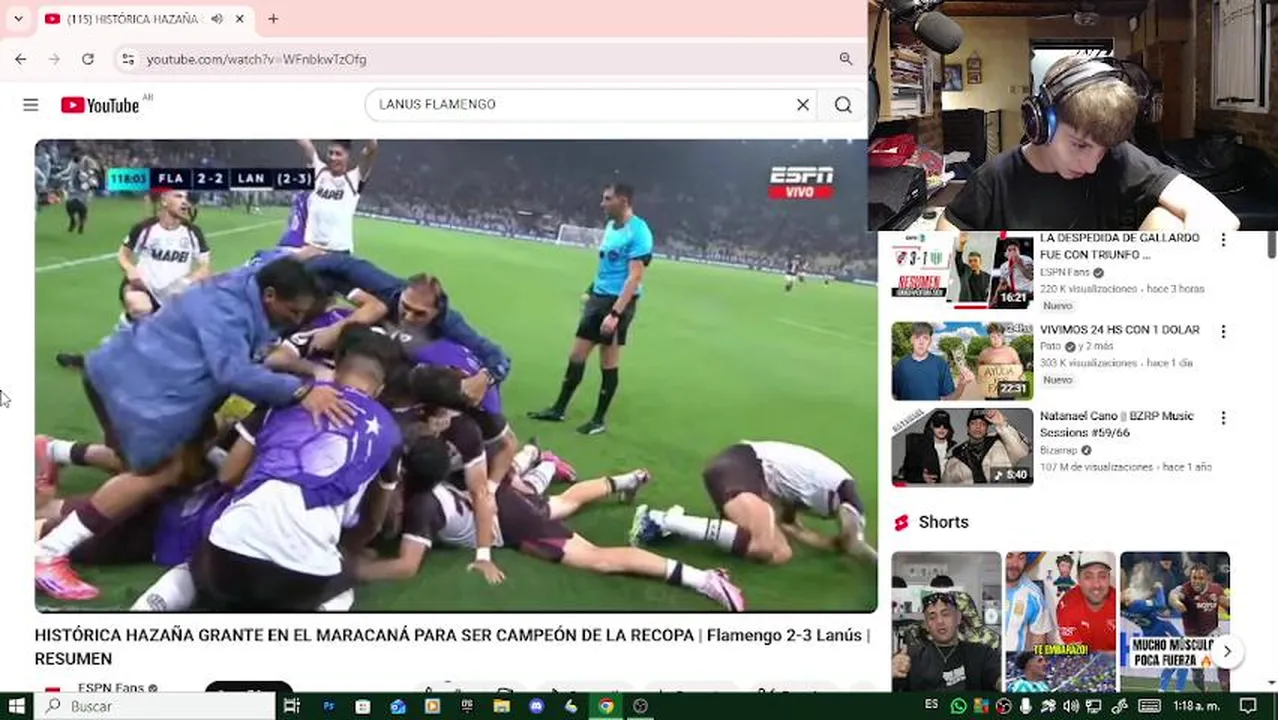Open a new browser tab
Viewport: 1278px width, 720px height.
pos(273,19)
